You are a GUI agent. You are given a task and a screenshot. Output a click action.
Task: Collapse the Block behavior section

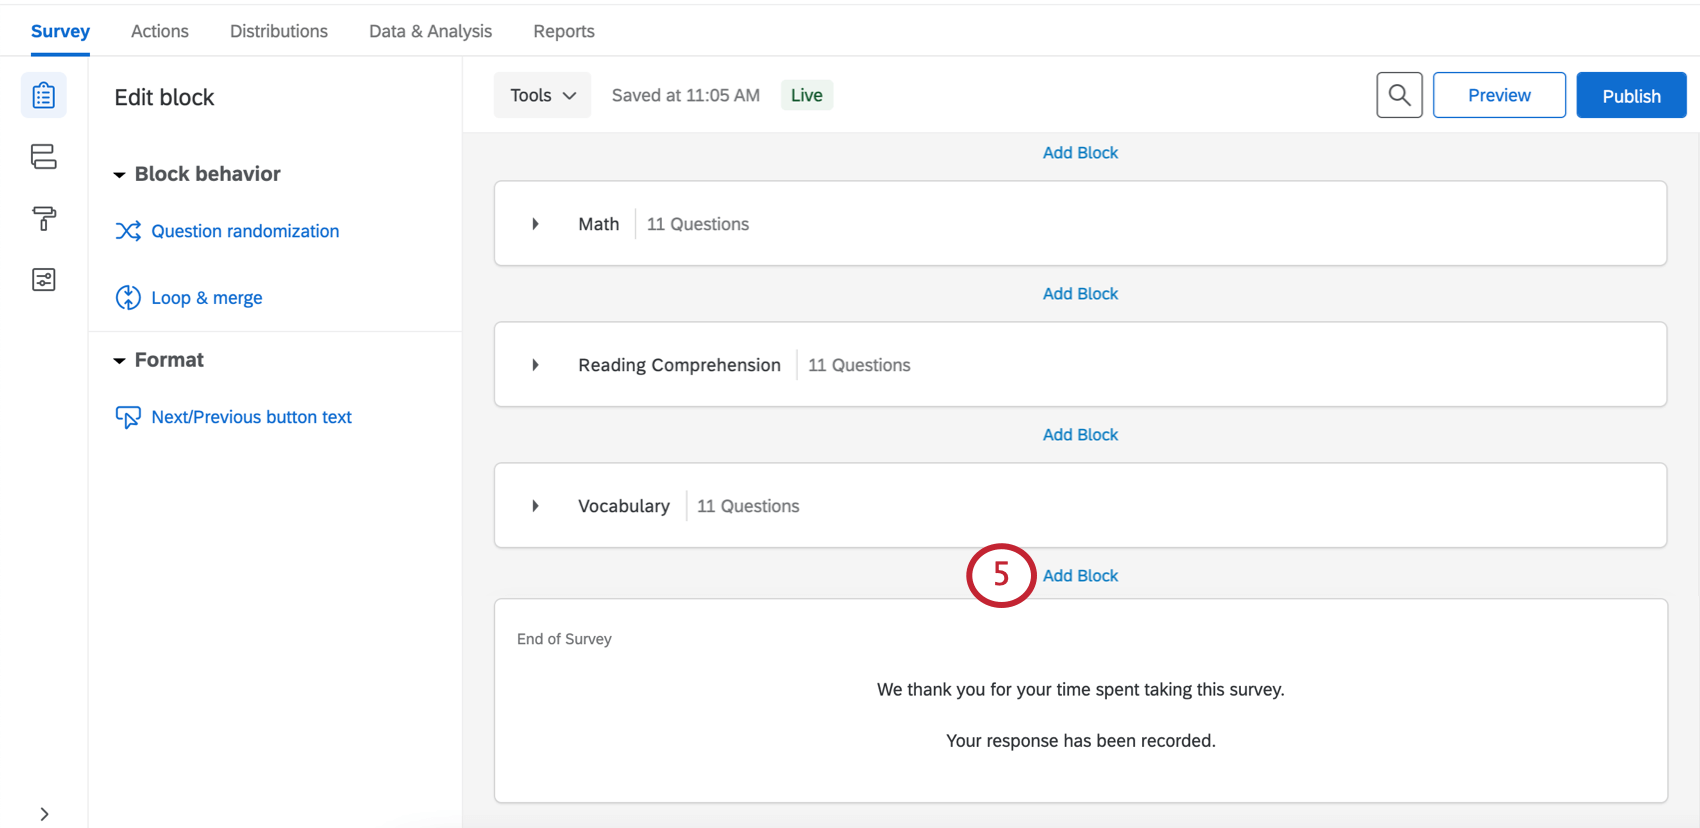coord(119,175)
